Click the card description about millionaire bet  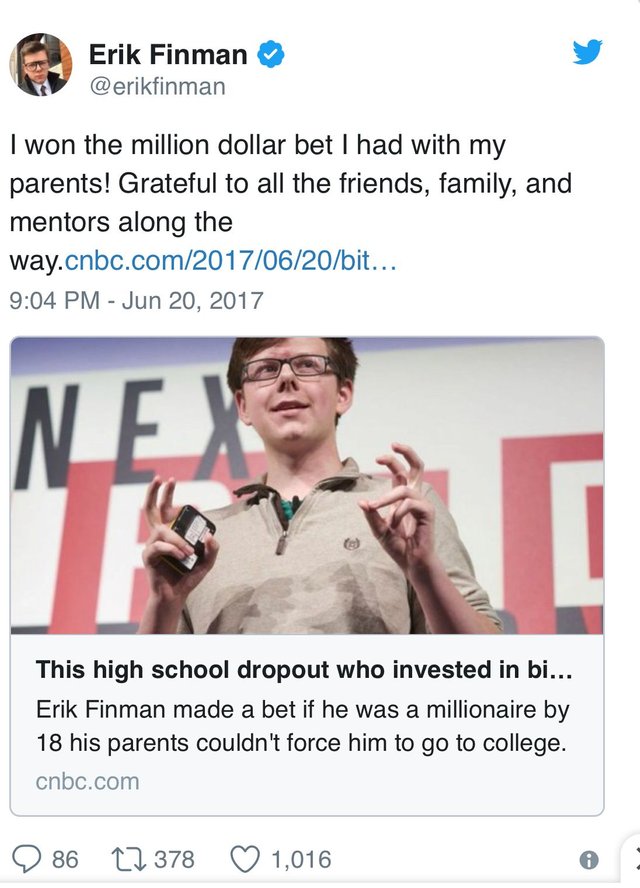[x=302, y=727]
